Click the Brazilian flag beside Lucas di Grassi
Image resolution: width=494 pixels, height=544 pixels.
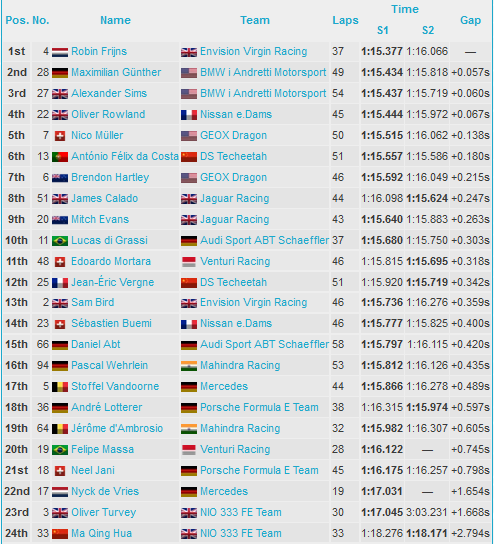60,241
